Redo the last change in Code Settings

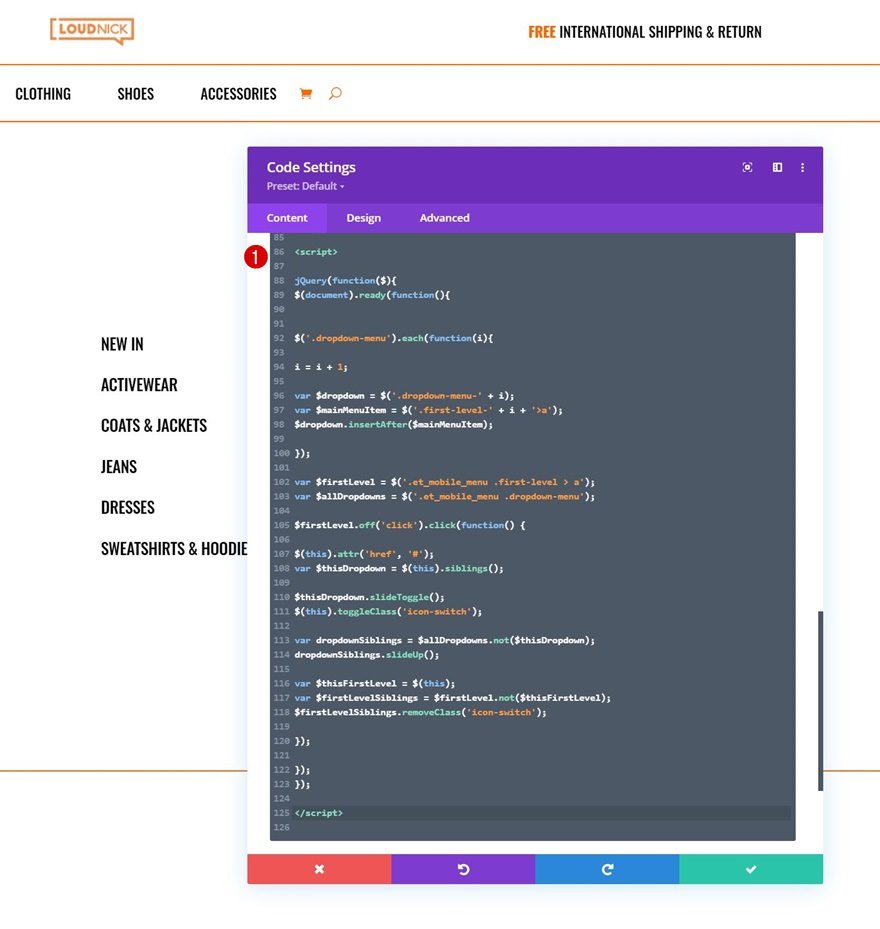[607, 868]
